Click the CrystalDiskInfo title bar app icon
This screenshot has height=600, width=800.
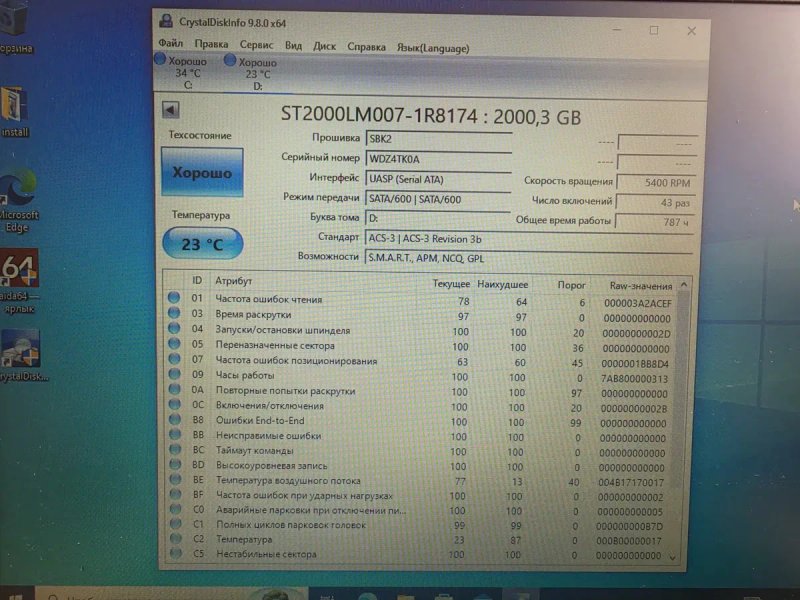coord(166,21)
